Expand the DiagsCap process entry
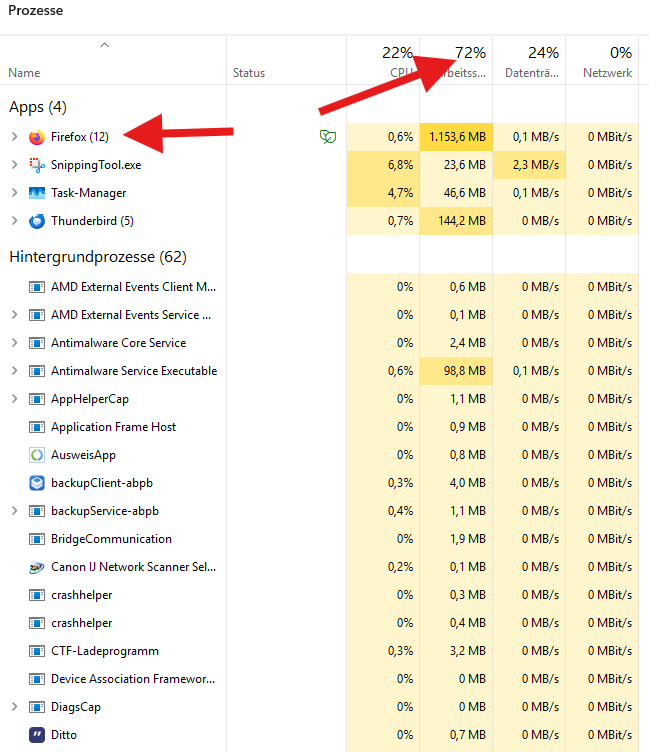The width and height of the screenshot is (649, 752). click(14, 706)
